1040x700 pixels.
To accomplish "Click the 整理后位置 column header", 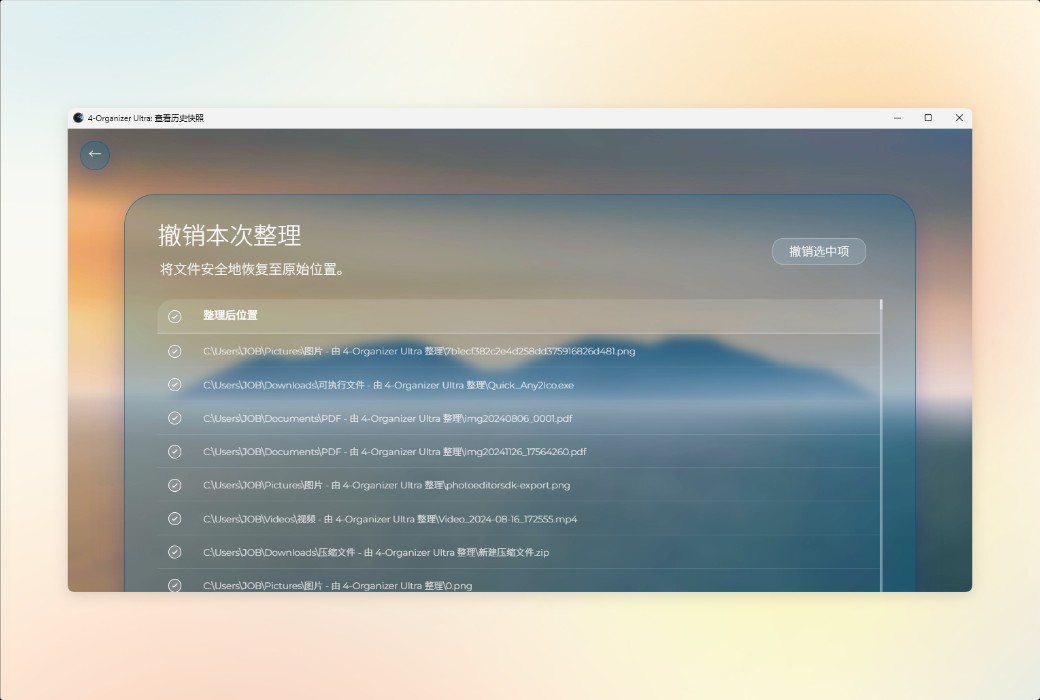I will point(230,316).
